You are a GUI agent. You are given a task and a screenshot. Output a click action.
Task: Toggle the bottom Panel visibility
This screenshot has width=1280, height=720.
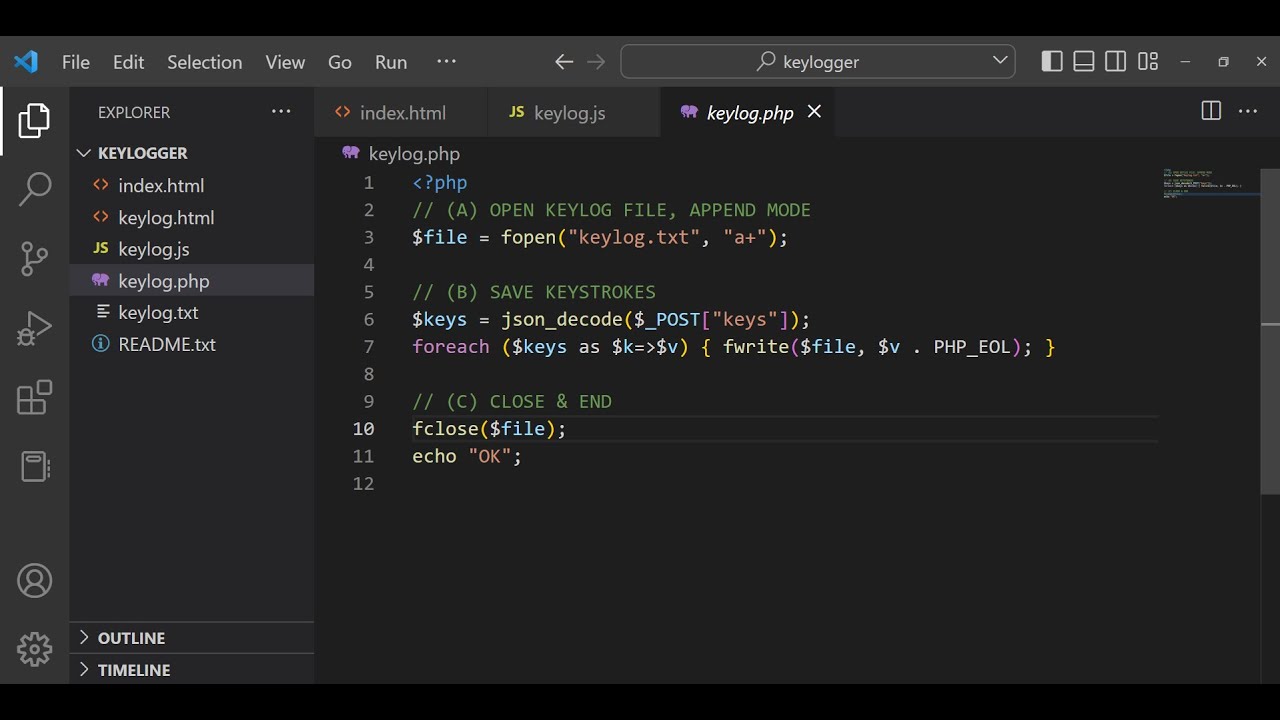click(1084, 62)
